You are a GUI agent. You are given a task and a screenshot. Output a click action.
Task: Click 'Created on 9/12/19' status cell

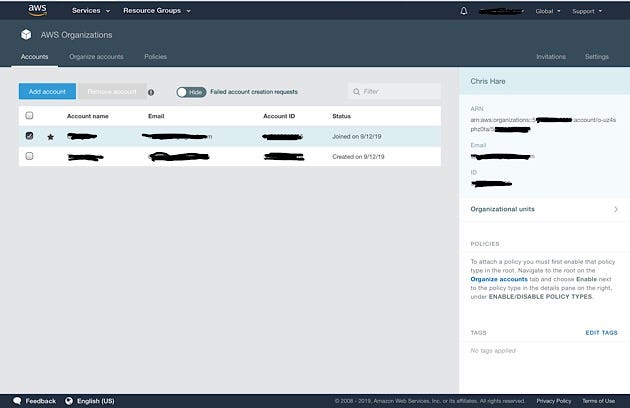(358, 157)
